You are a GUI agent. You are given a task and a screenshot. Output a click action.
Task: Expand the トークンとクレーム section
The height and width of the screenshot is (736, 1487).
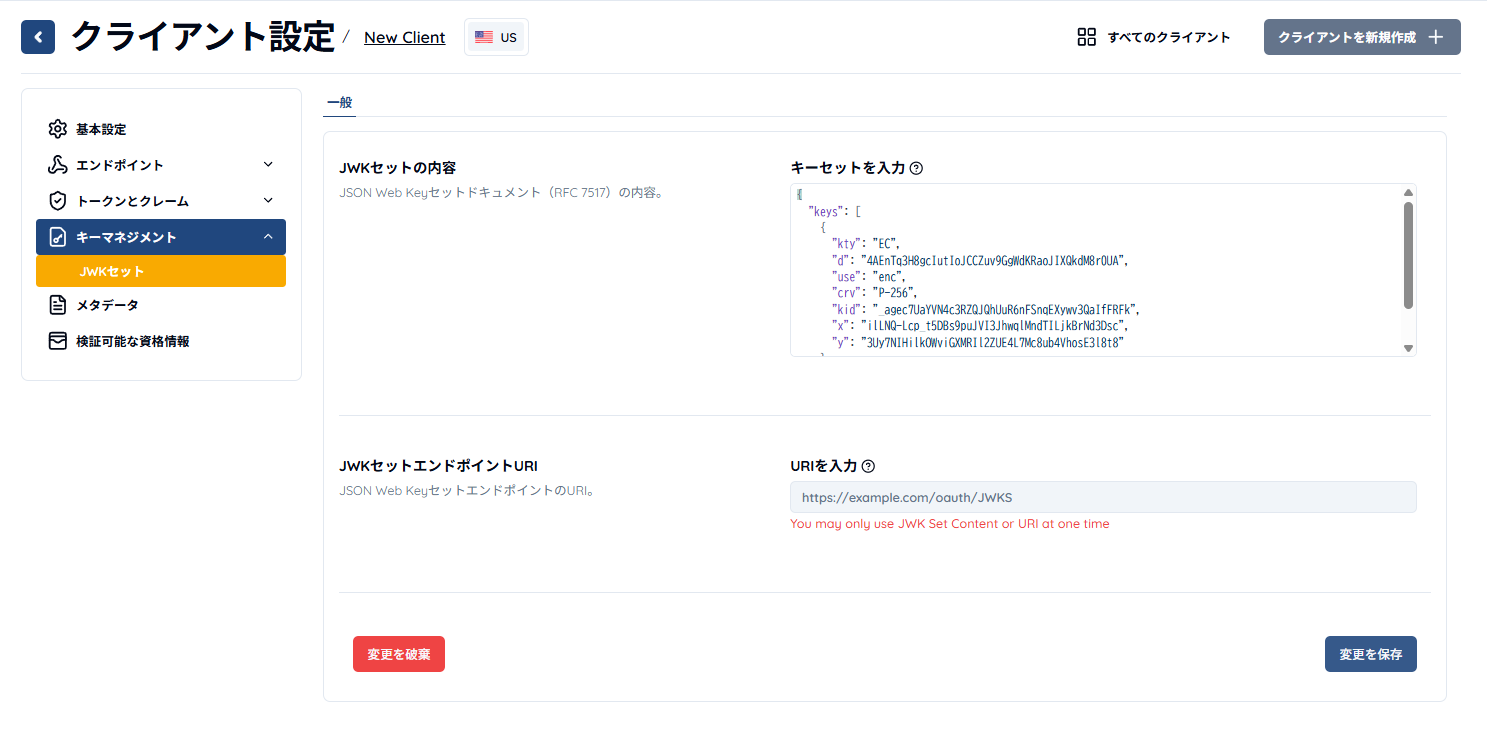[268, 200]
